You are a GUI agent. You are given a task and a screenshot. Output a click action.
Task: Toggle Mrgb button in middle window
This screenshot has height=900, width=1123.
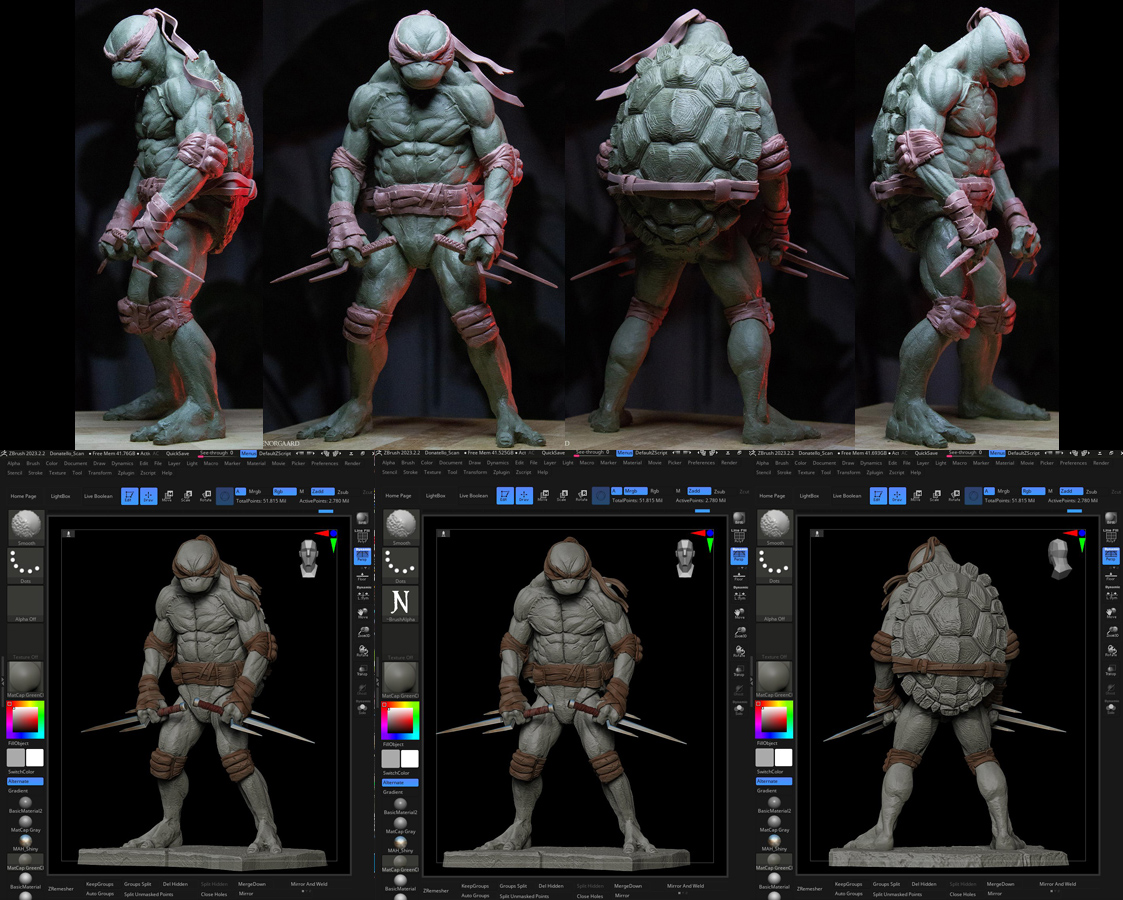point(635,491)
